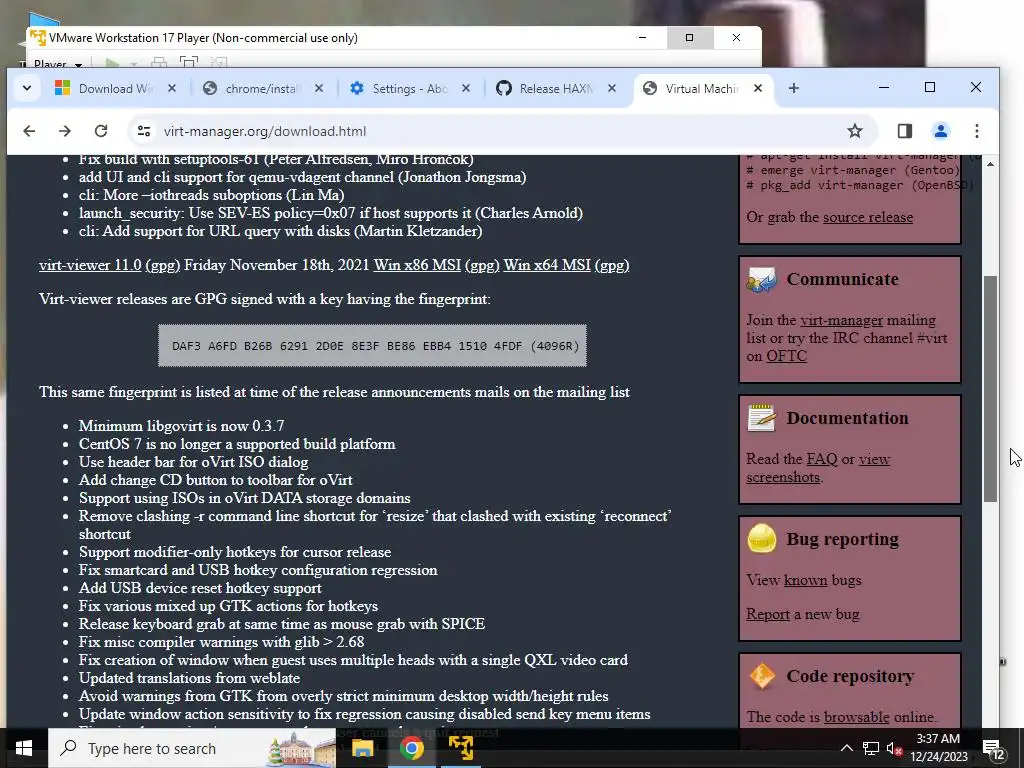Click the Documentation notepad icon
Image resolution: width=1024 pixels, height=768 pixels.
761,418
